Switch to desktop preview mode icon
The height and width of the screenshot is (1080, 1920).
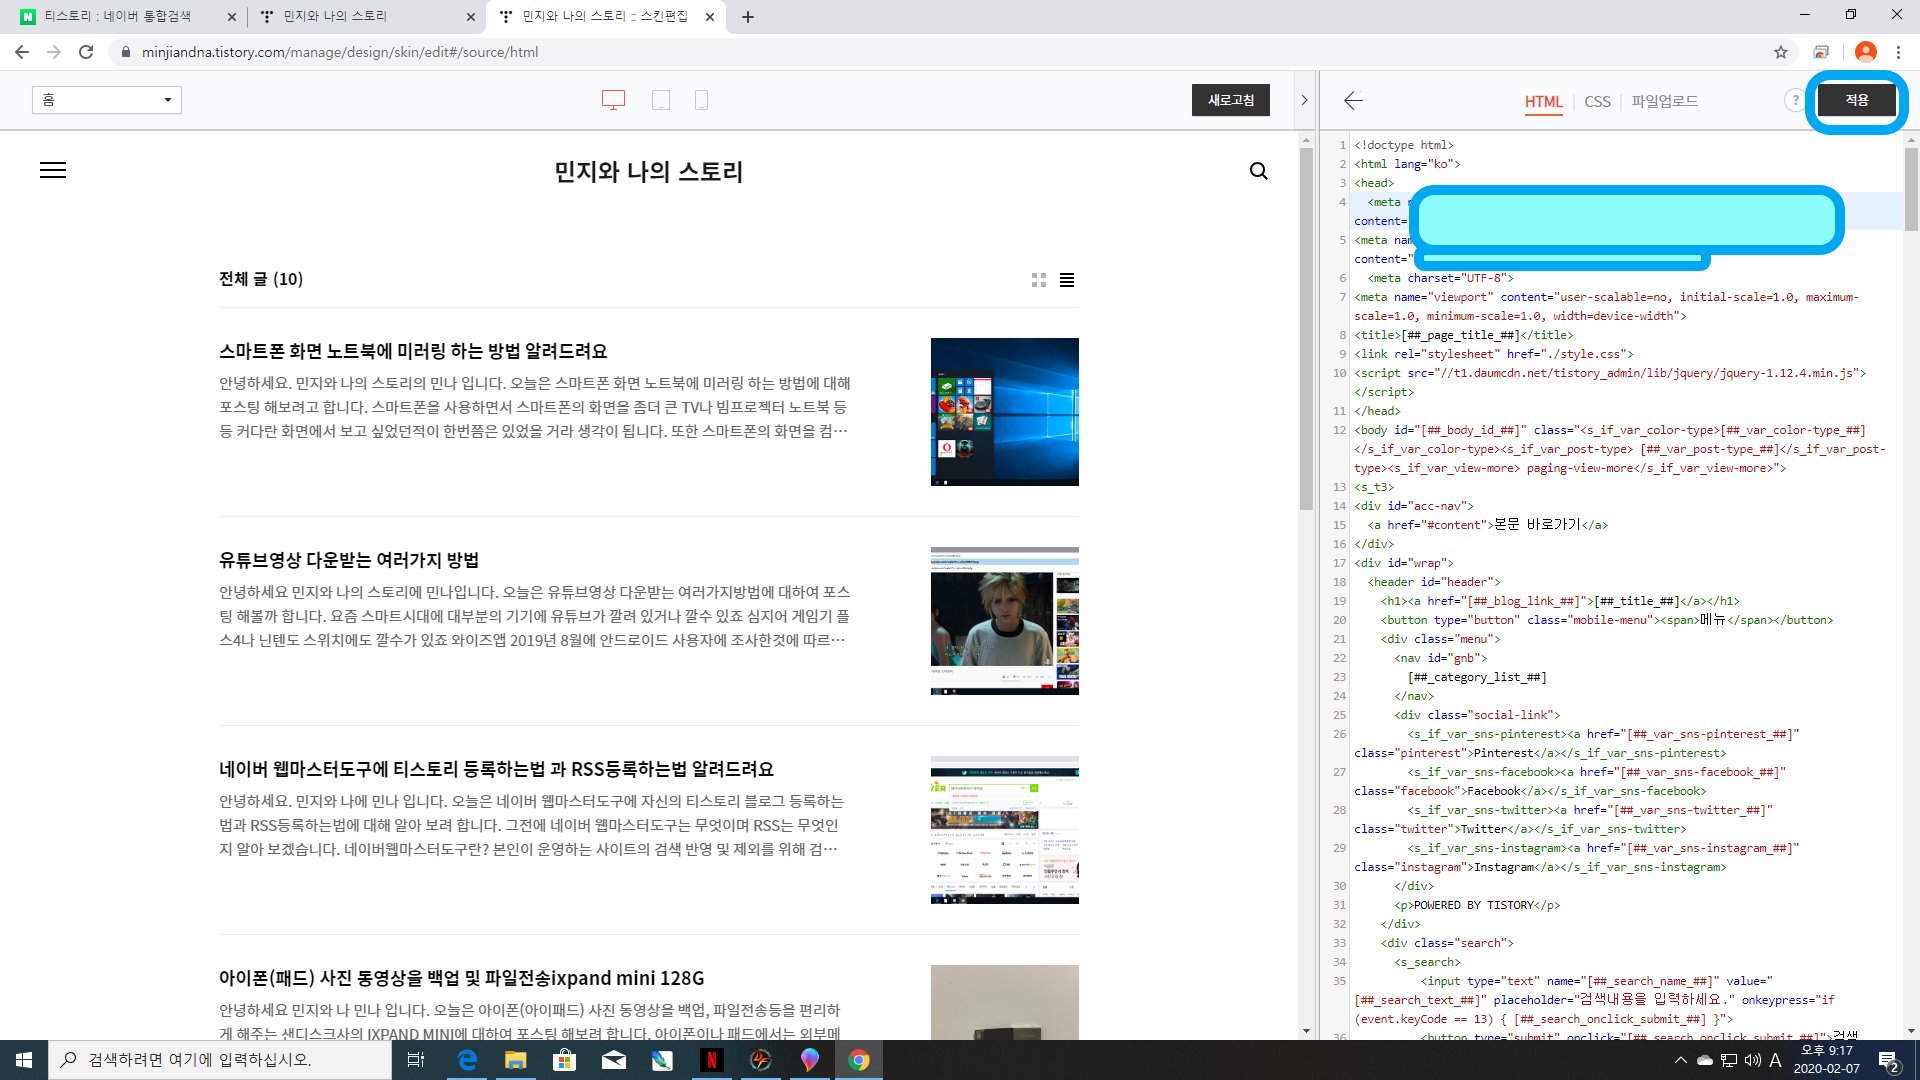(613, 100)
